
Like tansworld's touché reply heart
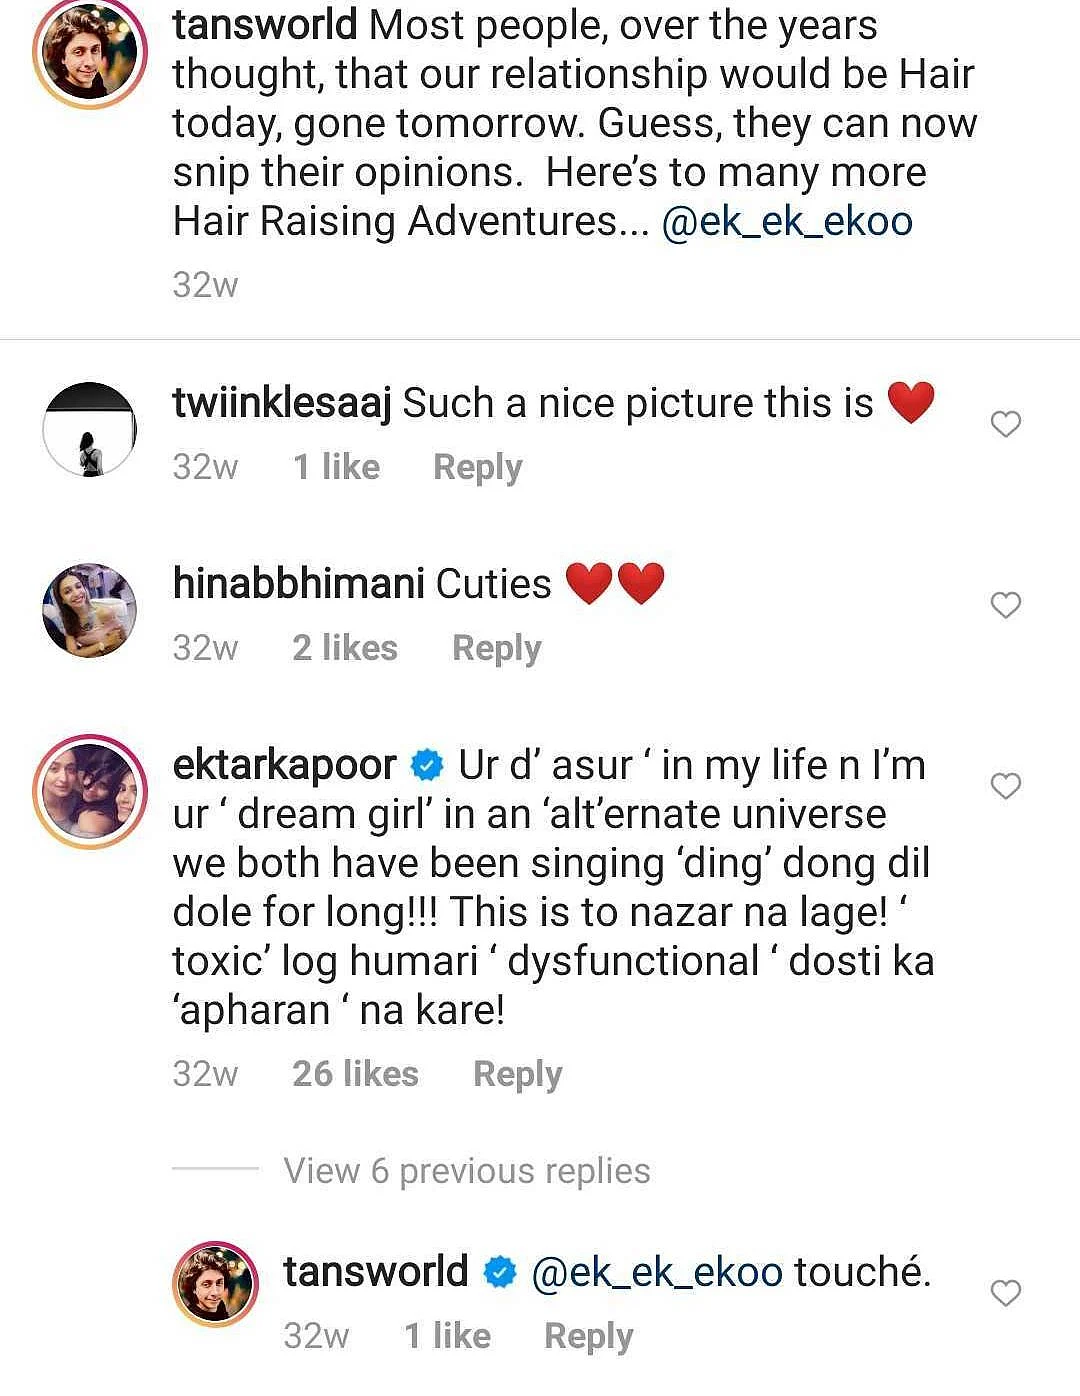pyautogui.click(x=1005, y=1293)
